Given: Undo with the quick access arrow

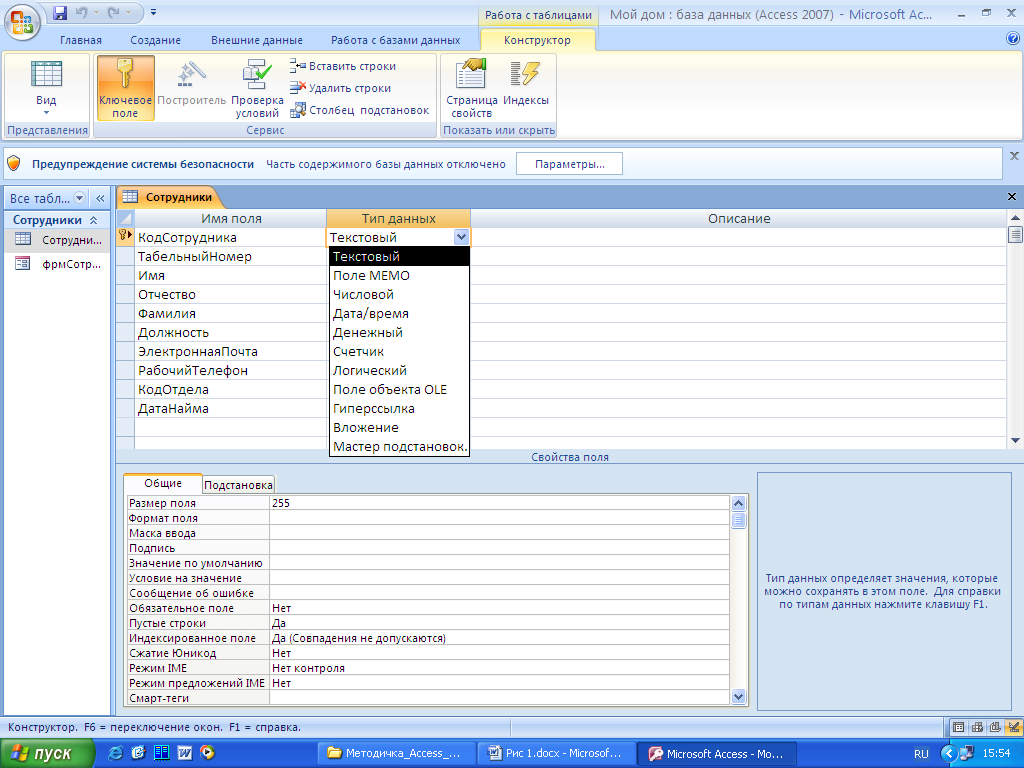Looking at the screenshot, I should (x=82, y=12).
